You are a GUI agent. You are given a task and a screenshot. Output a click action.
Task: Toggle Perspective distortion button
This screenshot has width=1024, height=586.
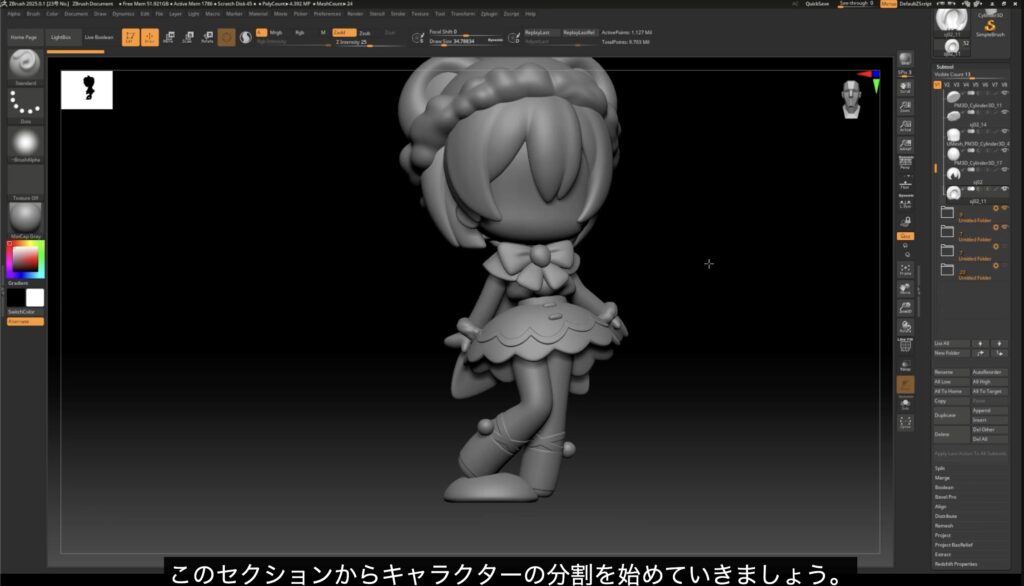(x=905, y=163)
